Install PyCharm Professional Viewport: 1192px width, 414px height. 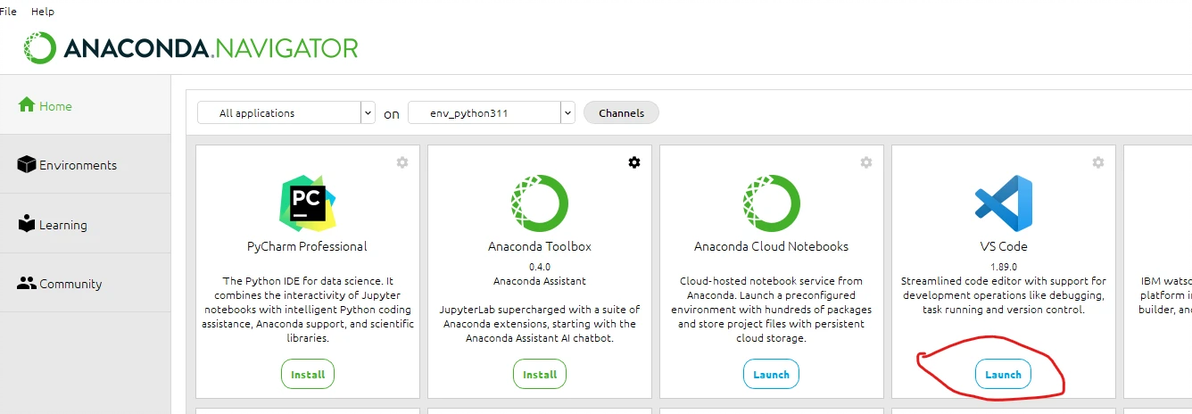pos(307,374)
